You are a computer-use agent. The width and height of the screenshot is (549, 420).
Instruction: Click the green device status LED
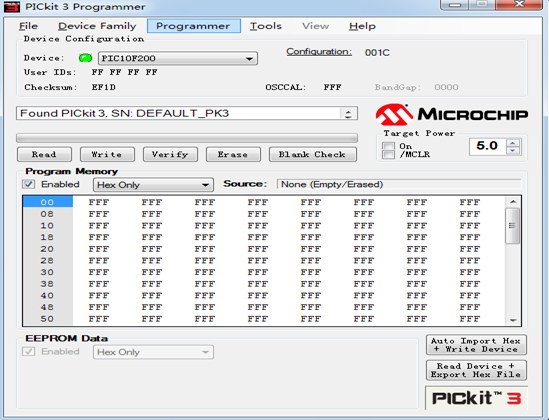tap(85, 58)
